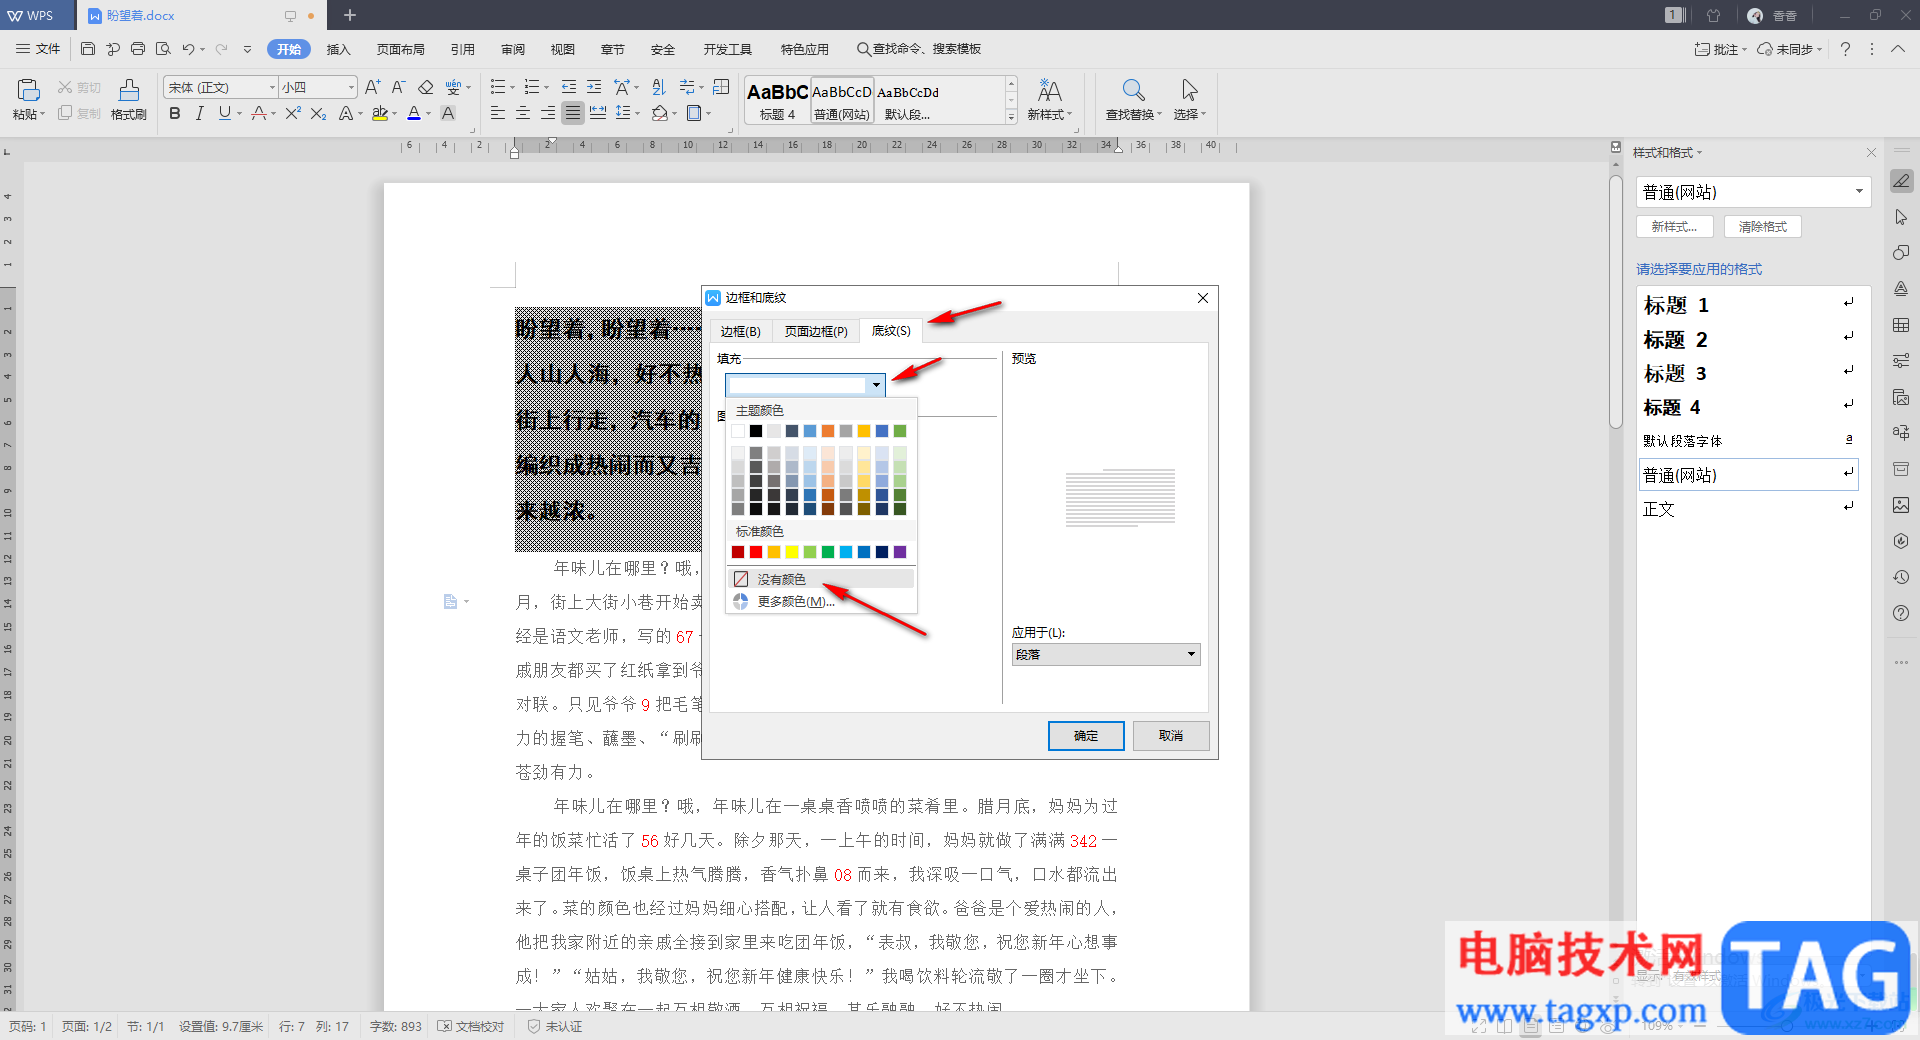This screenshot has height=1040, width=1920.
Task: Apply underline formatting
Action: click(x=225, y=114)
